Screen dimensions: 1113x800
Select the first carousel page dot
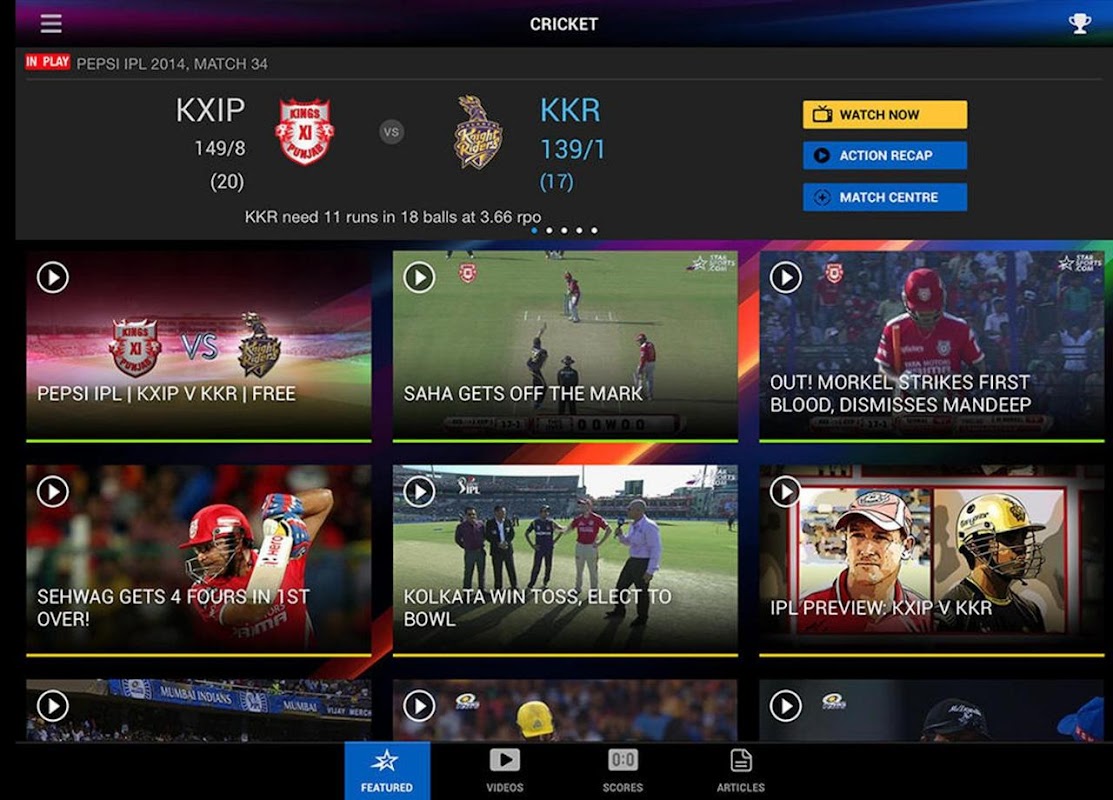pyautogui.click(x=534, y=230)
